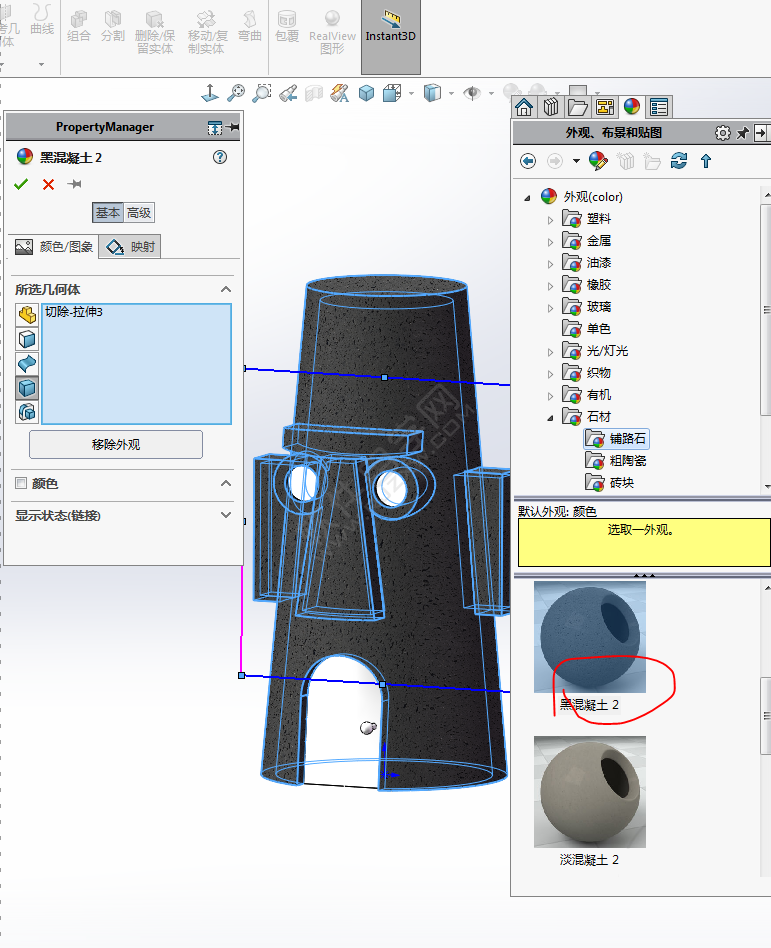Image resolution: width=771 pixels, height=948 pixels.
Task: Click the Previous View icon
Action: (x=288, y=93)
